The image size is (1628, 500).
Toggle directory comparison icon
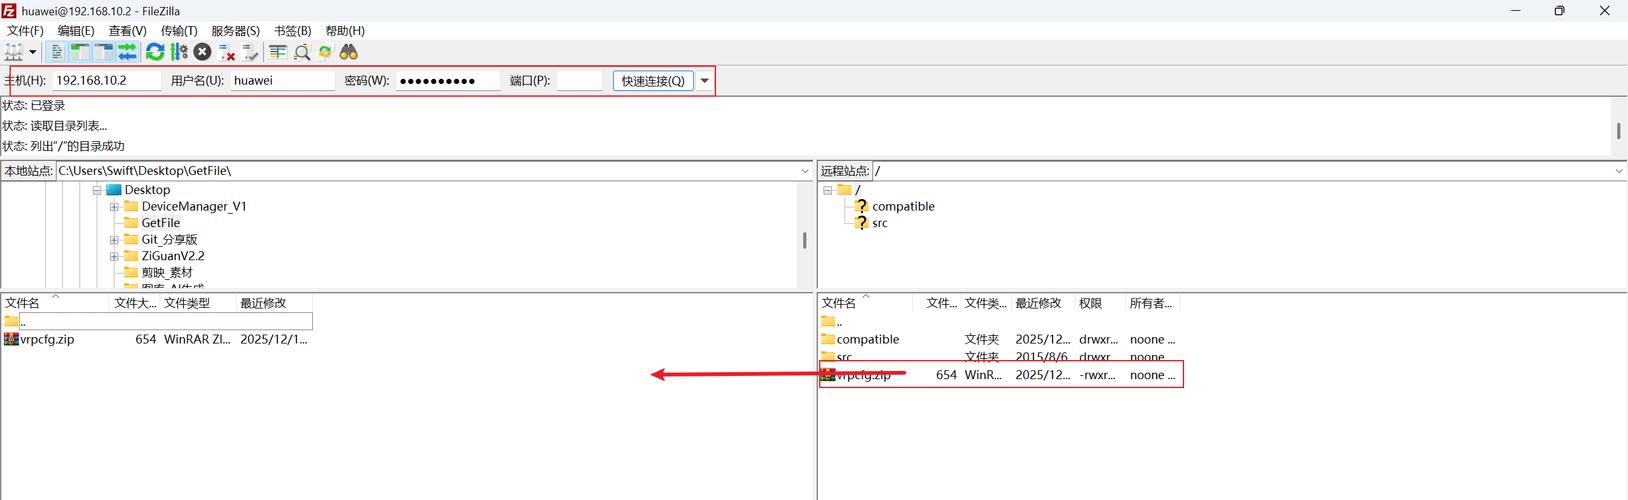(x=301, y=52)
